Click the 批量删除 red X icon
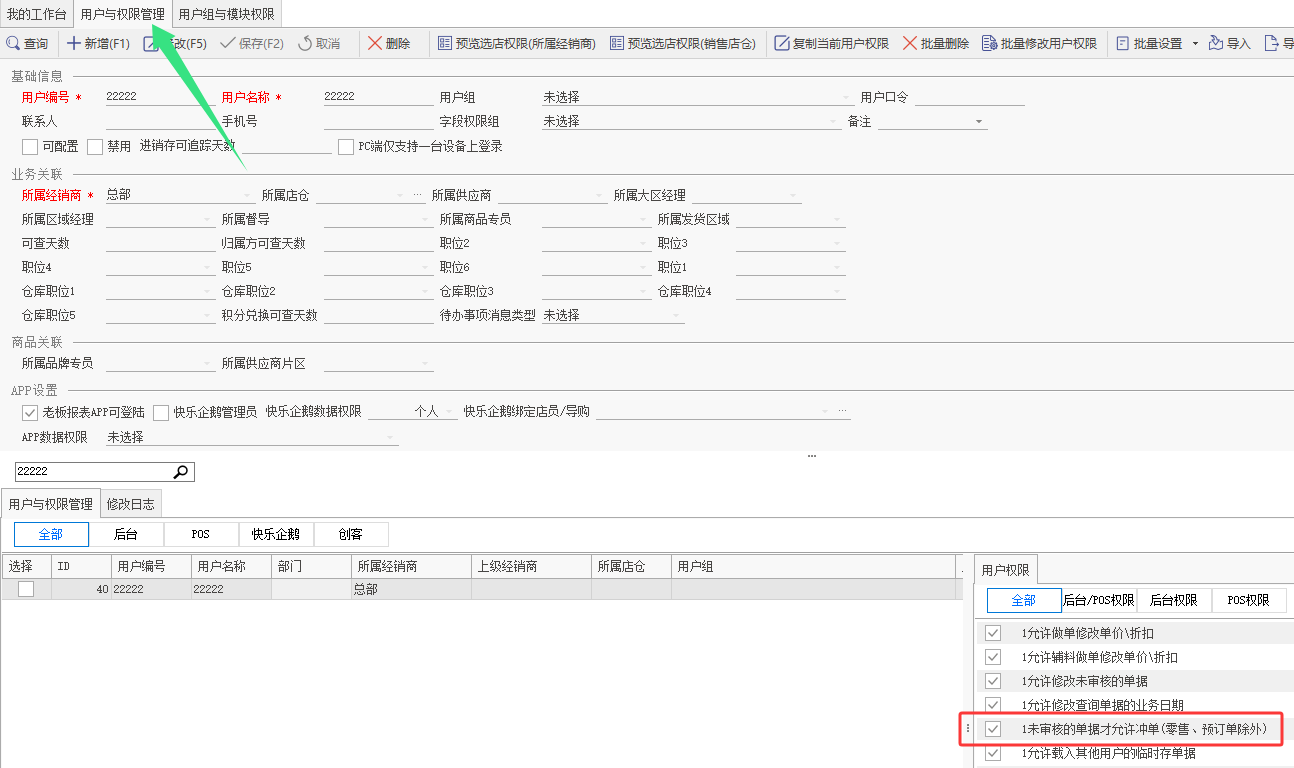 click(x=910, y=44)
